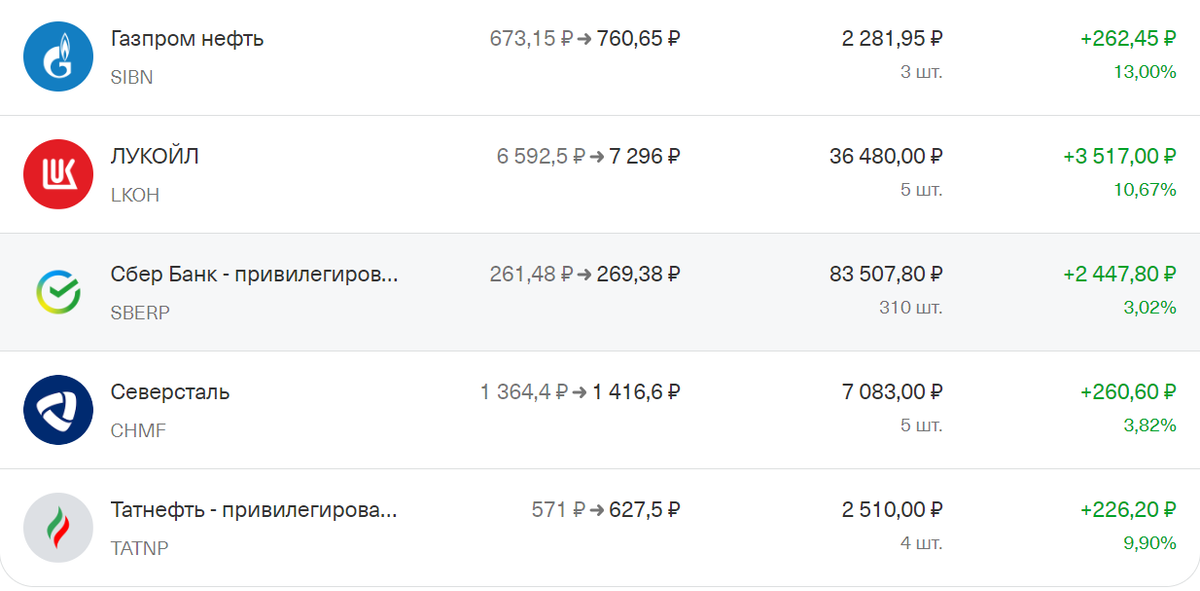This screenshot has width=1200, height=591.
Task: Click the red LUKOIL logo icon
Action: [x=58, y=174]
